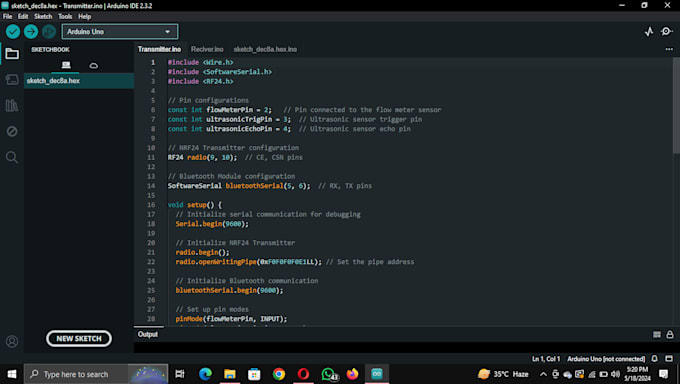Screen dimensions: 680x384
Task: Open the Library Manager sidebar icon
Action: point(12,105)
